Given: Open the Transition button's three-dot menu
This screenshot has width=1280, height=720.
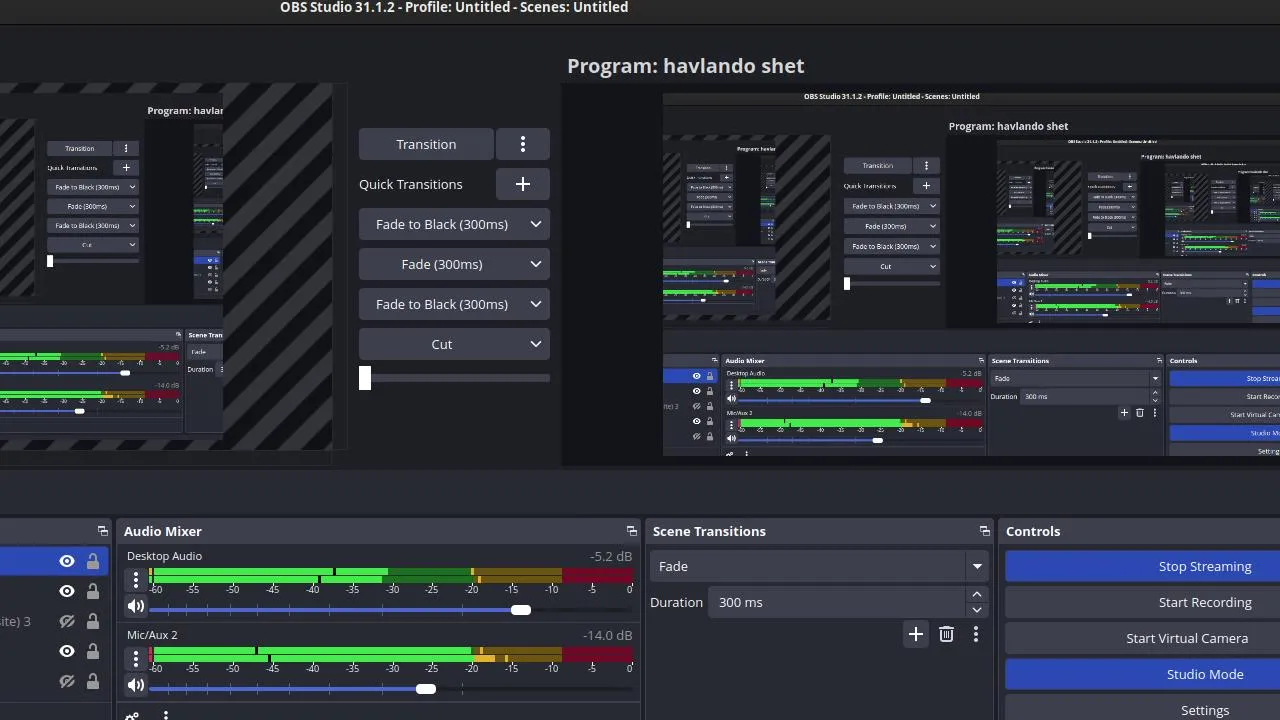Looking at the screenshot, I should pos(522,144).
